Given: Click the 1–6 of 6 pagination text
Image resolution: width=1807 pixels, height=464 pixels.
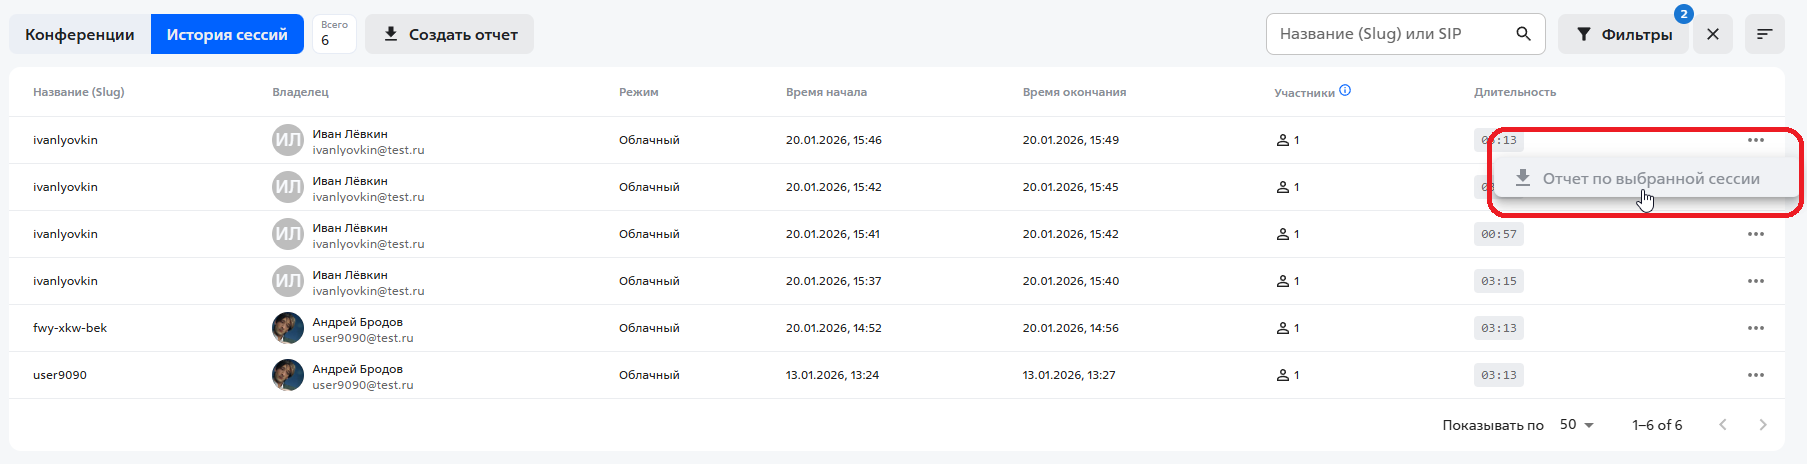Looking at the screenshot, I should click(1657, 425).
